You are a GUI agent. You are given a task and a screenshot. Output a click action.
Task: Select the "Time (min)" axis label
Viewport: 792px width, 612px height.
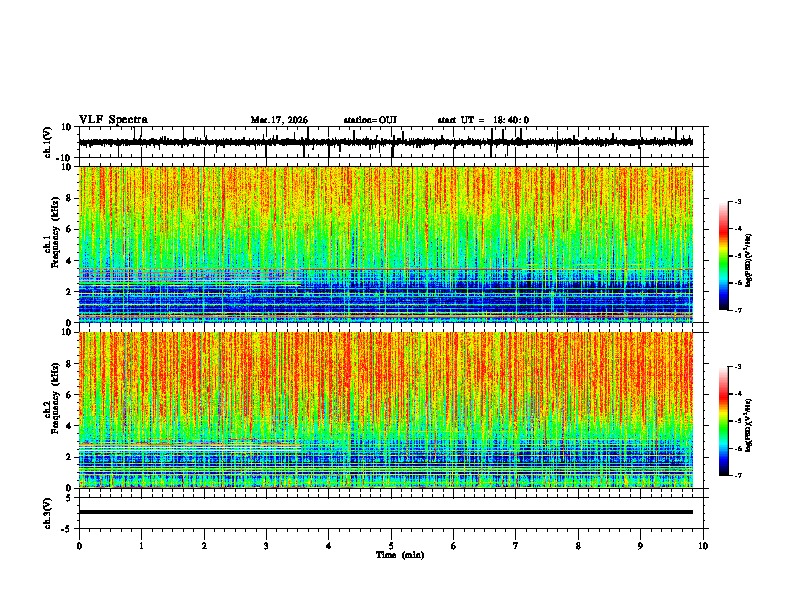(x=400, y=555)
